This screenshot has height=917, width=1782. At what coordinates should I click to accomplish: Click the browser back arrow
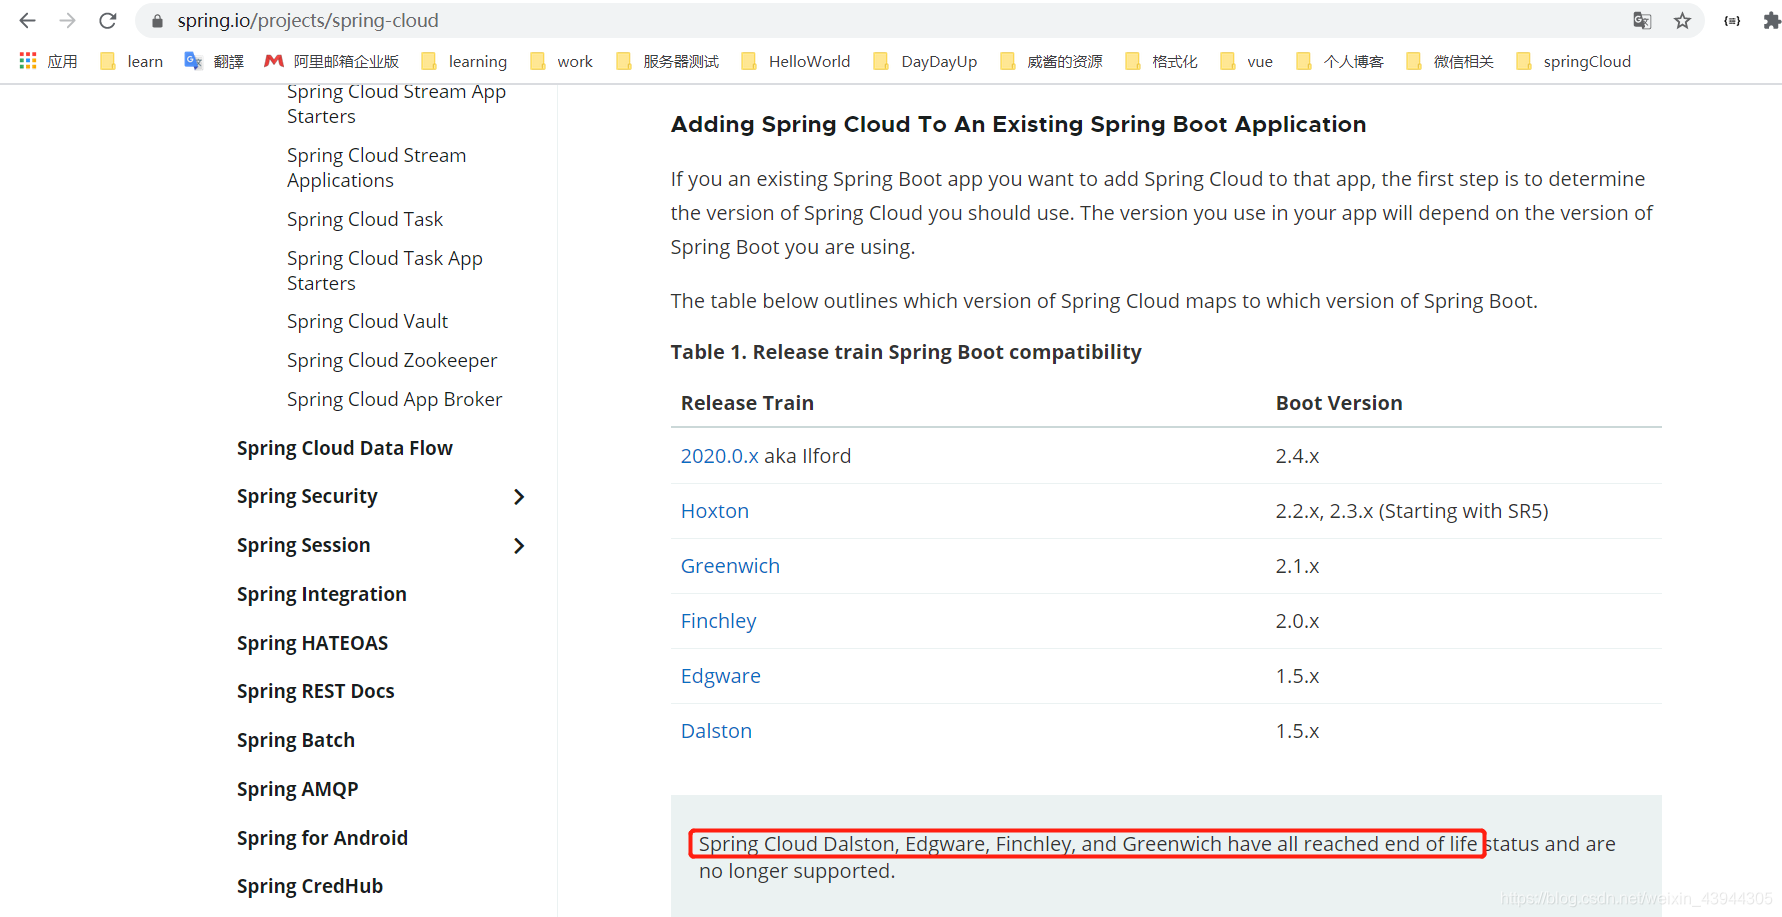pos(27,20)
